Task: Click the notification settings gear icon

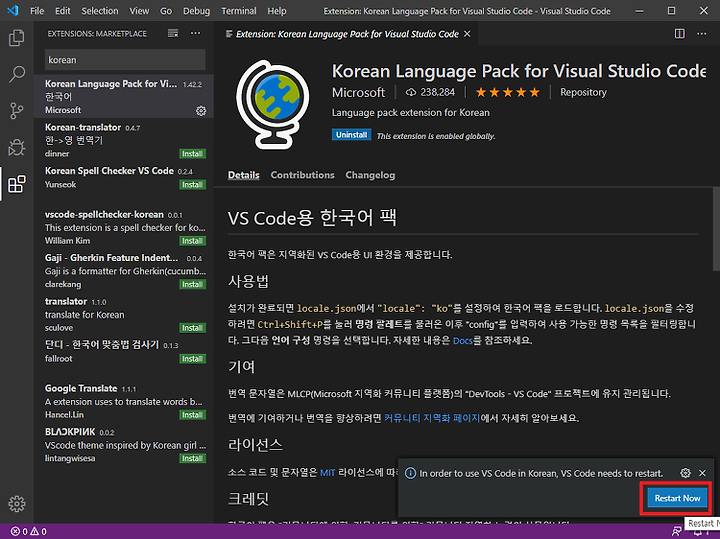Action: (x=685, y=473)
